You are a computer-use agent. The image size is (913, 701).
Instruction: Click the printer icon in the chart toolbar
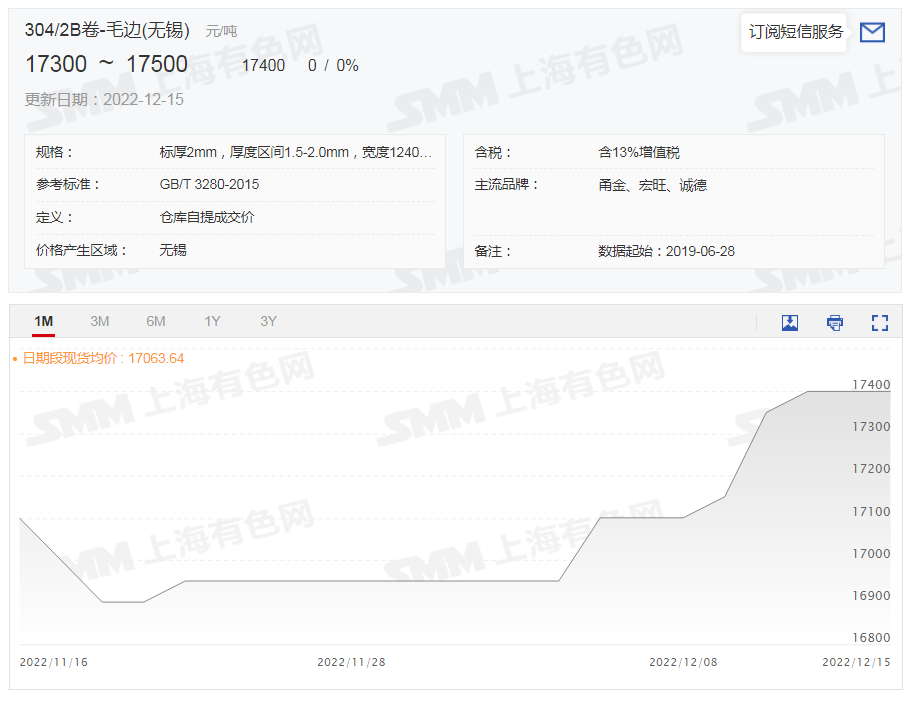tap(834, 322)
